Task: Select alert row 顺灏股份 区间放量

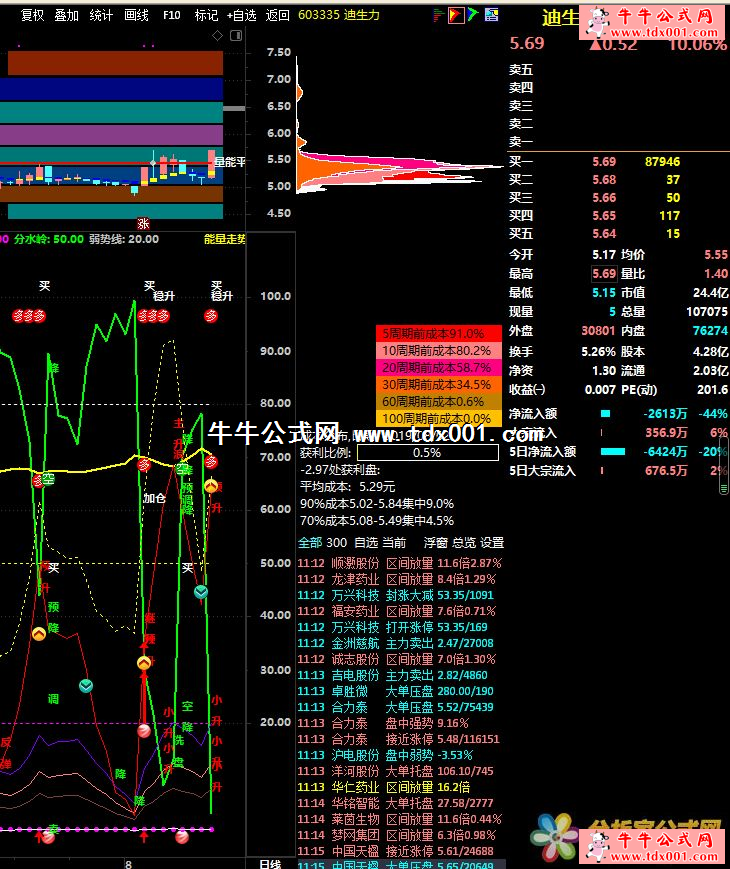Action: [x=400, y=563]
